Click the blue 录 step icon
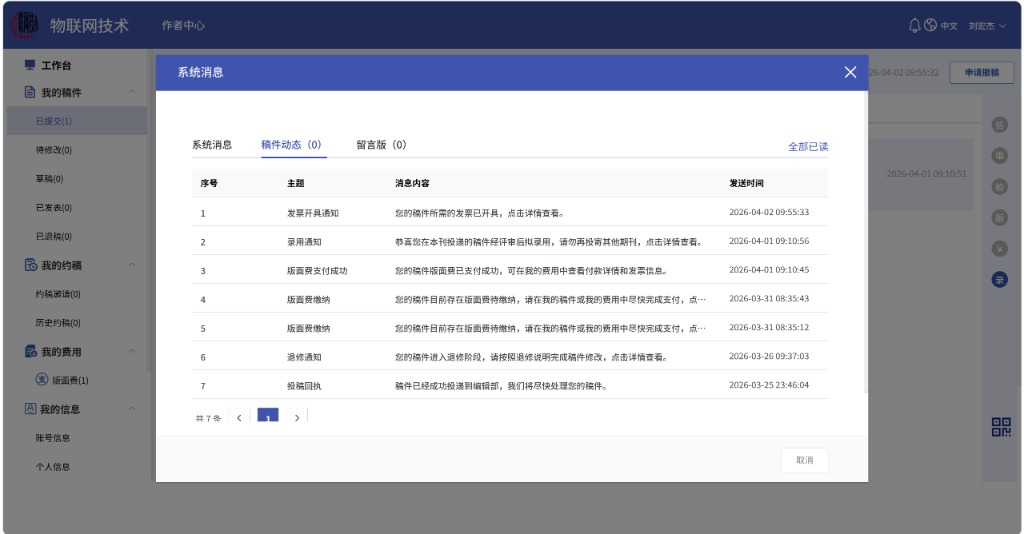This screenshot has height=534, width=1024. pyautogui.click(x=998, y=280)
